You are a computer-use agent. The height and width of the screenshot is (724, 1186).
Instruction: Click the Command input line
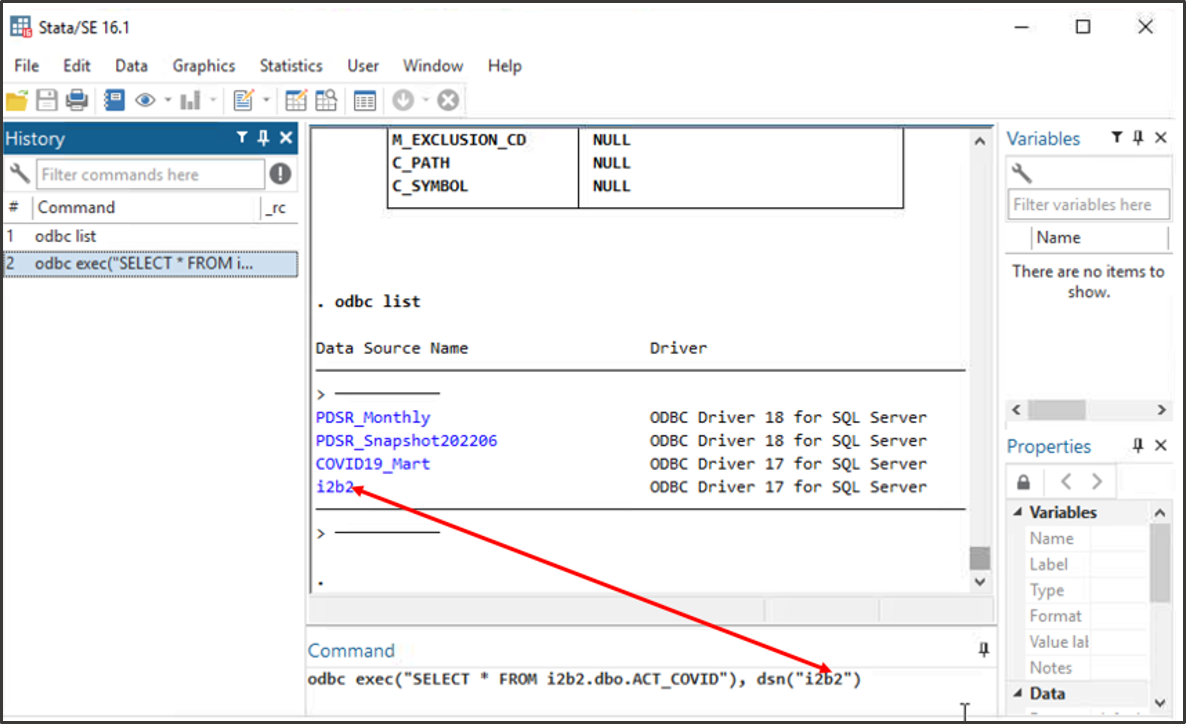(x=649, y=679)
